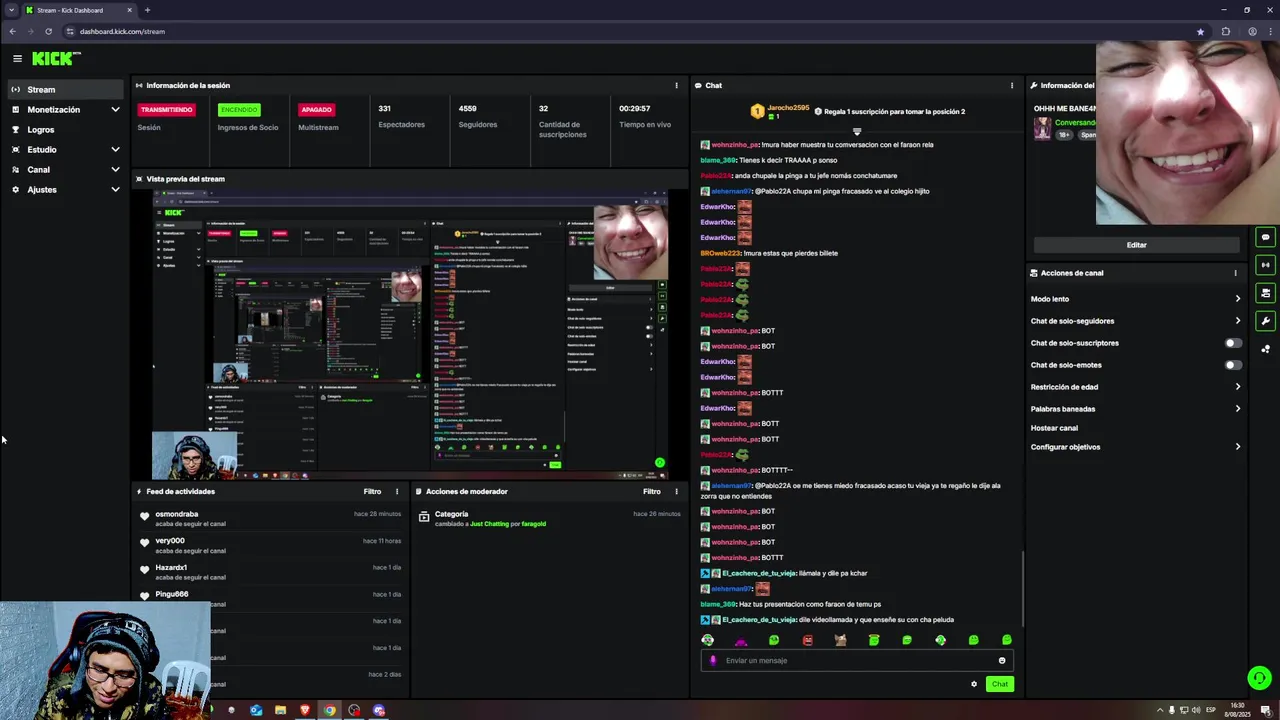This screenshot has width=1280, height=720.
Task: Click very000 follow entry in feed
Action: pos(271,545)
